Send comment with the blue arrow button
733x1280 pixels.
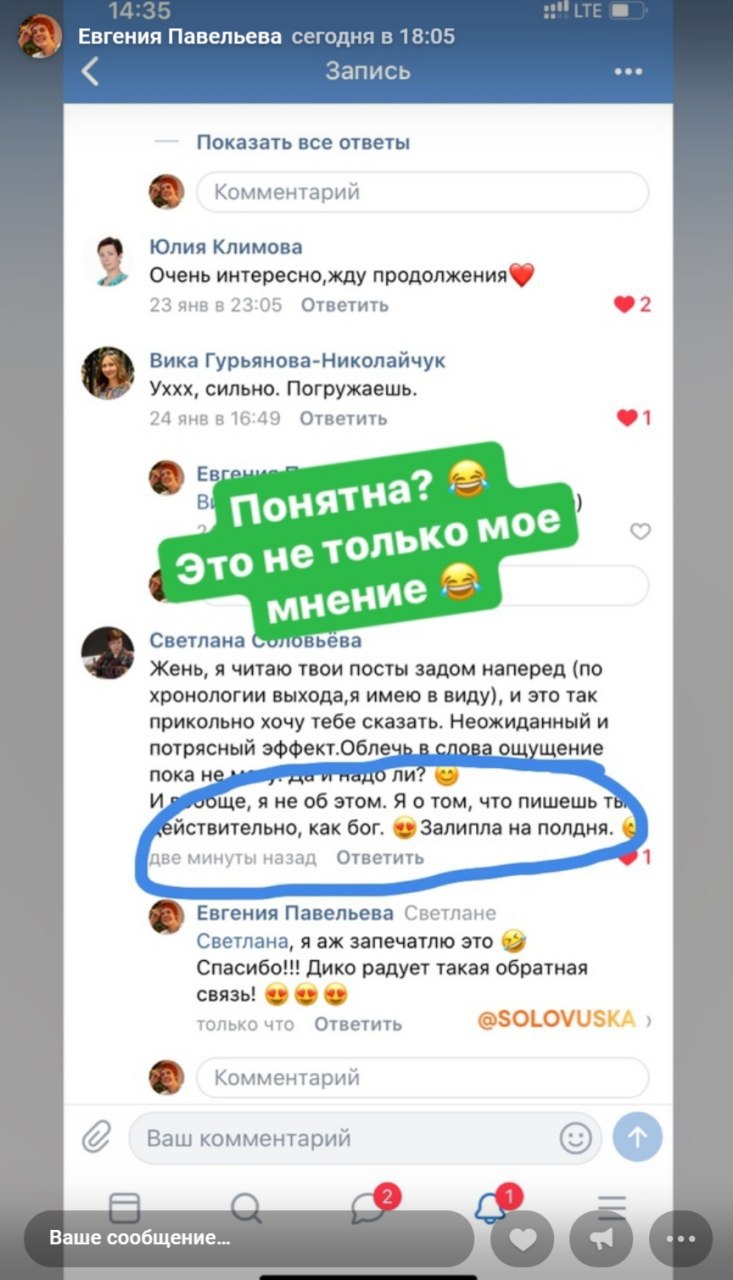[637, 1137]
